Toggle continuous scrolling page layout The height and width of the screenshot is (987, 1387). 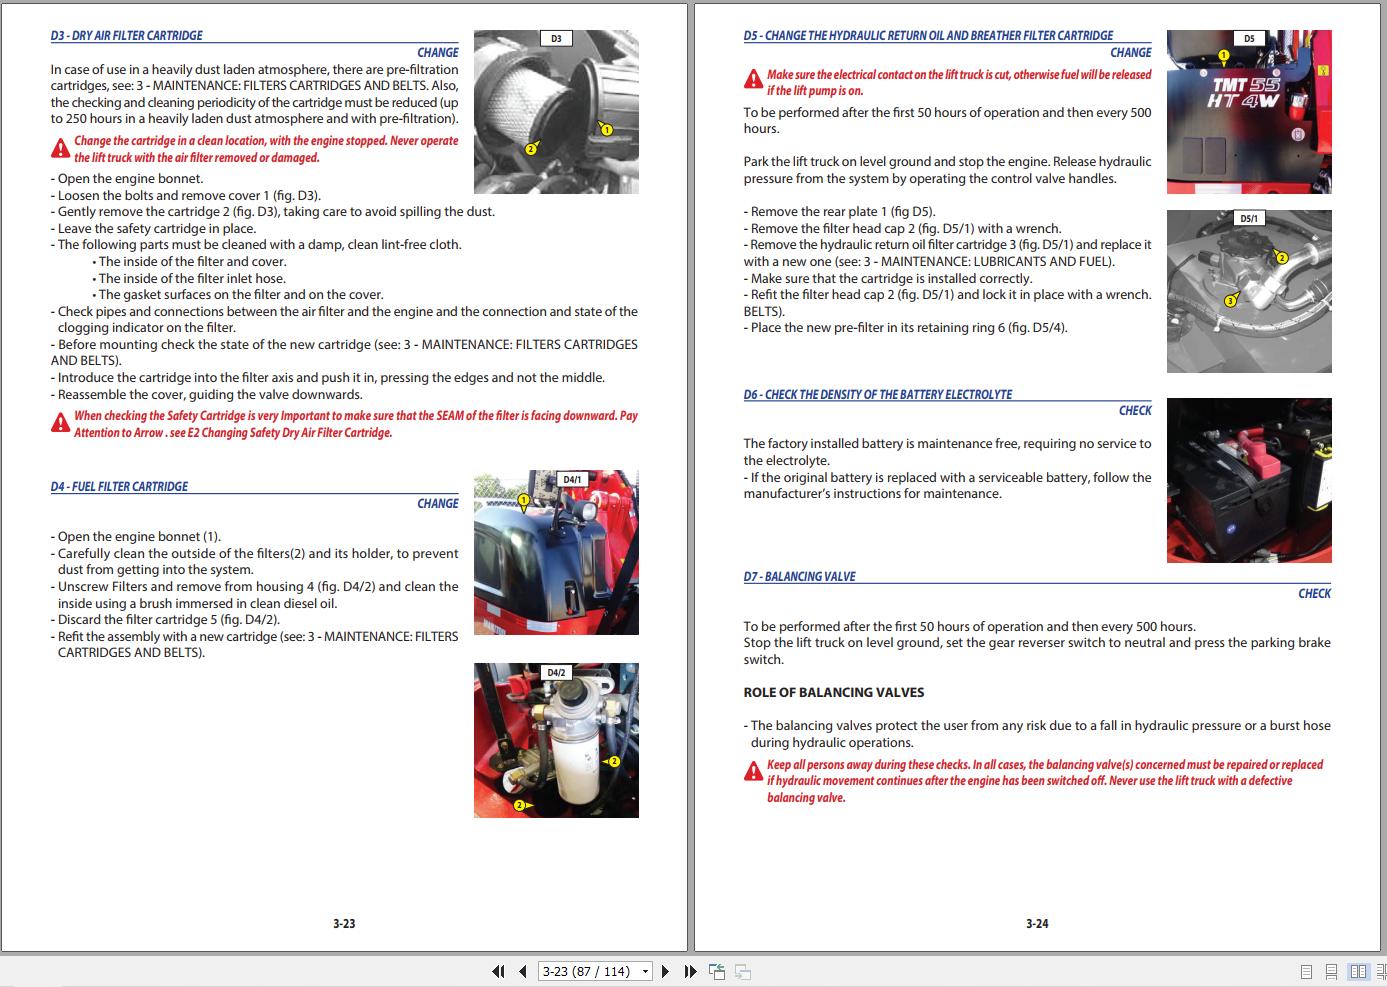pos(1330,970)
